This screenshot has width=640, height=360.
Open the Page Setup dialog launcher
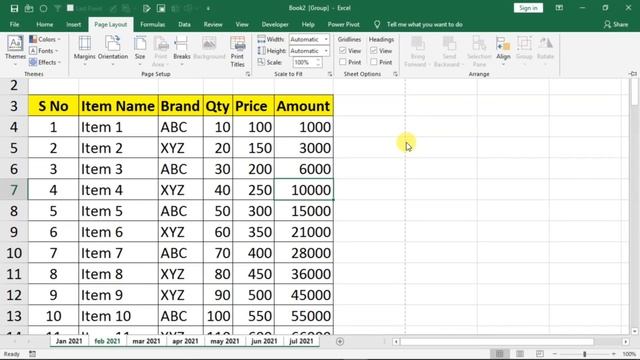pos(248,74)
